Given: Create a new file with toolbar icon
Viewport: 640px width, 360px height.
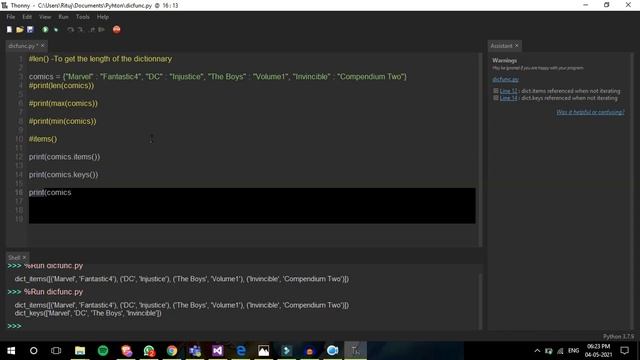Looking at the screenshot, I should (x=9, y=29).
